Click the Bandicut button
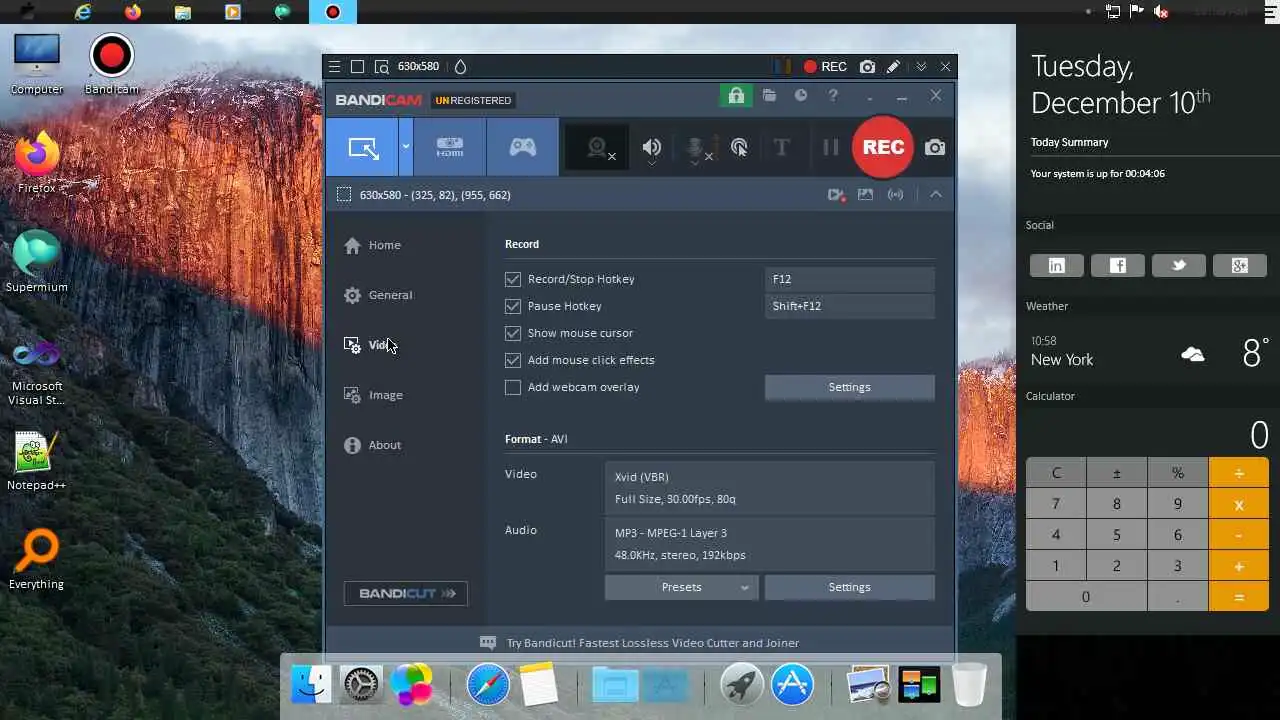Image resolution: width=1280 pixels, height=720 pixels. 406,593
